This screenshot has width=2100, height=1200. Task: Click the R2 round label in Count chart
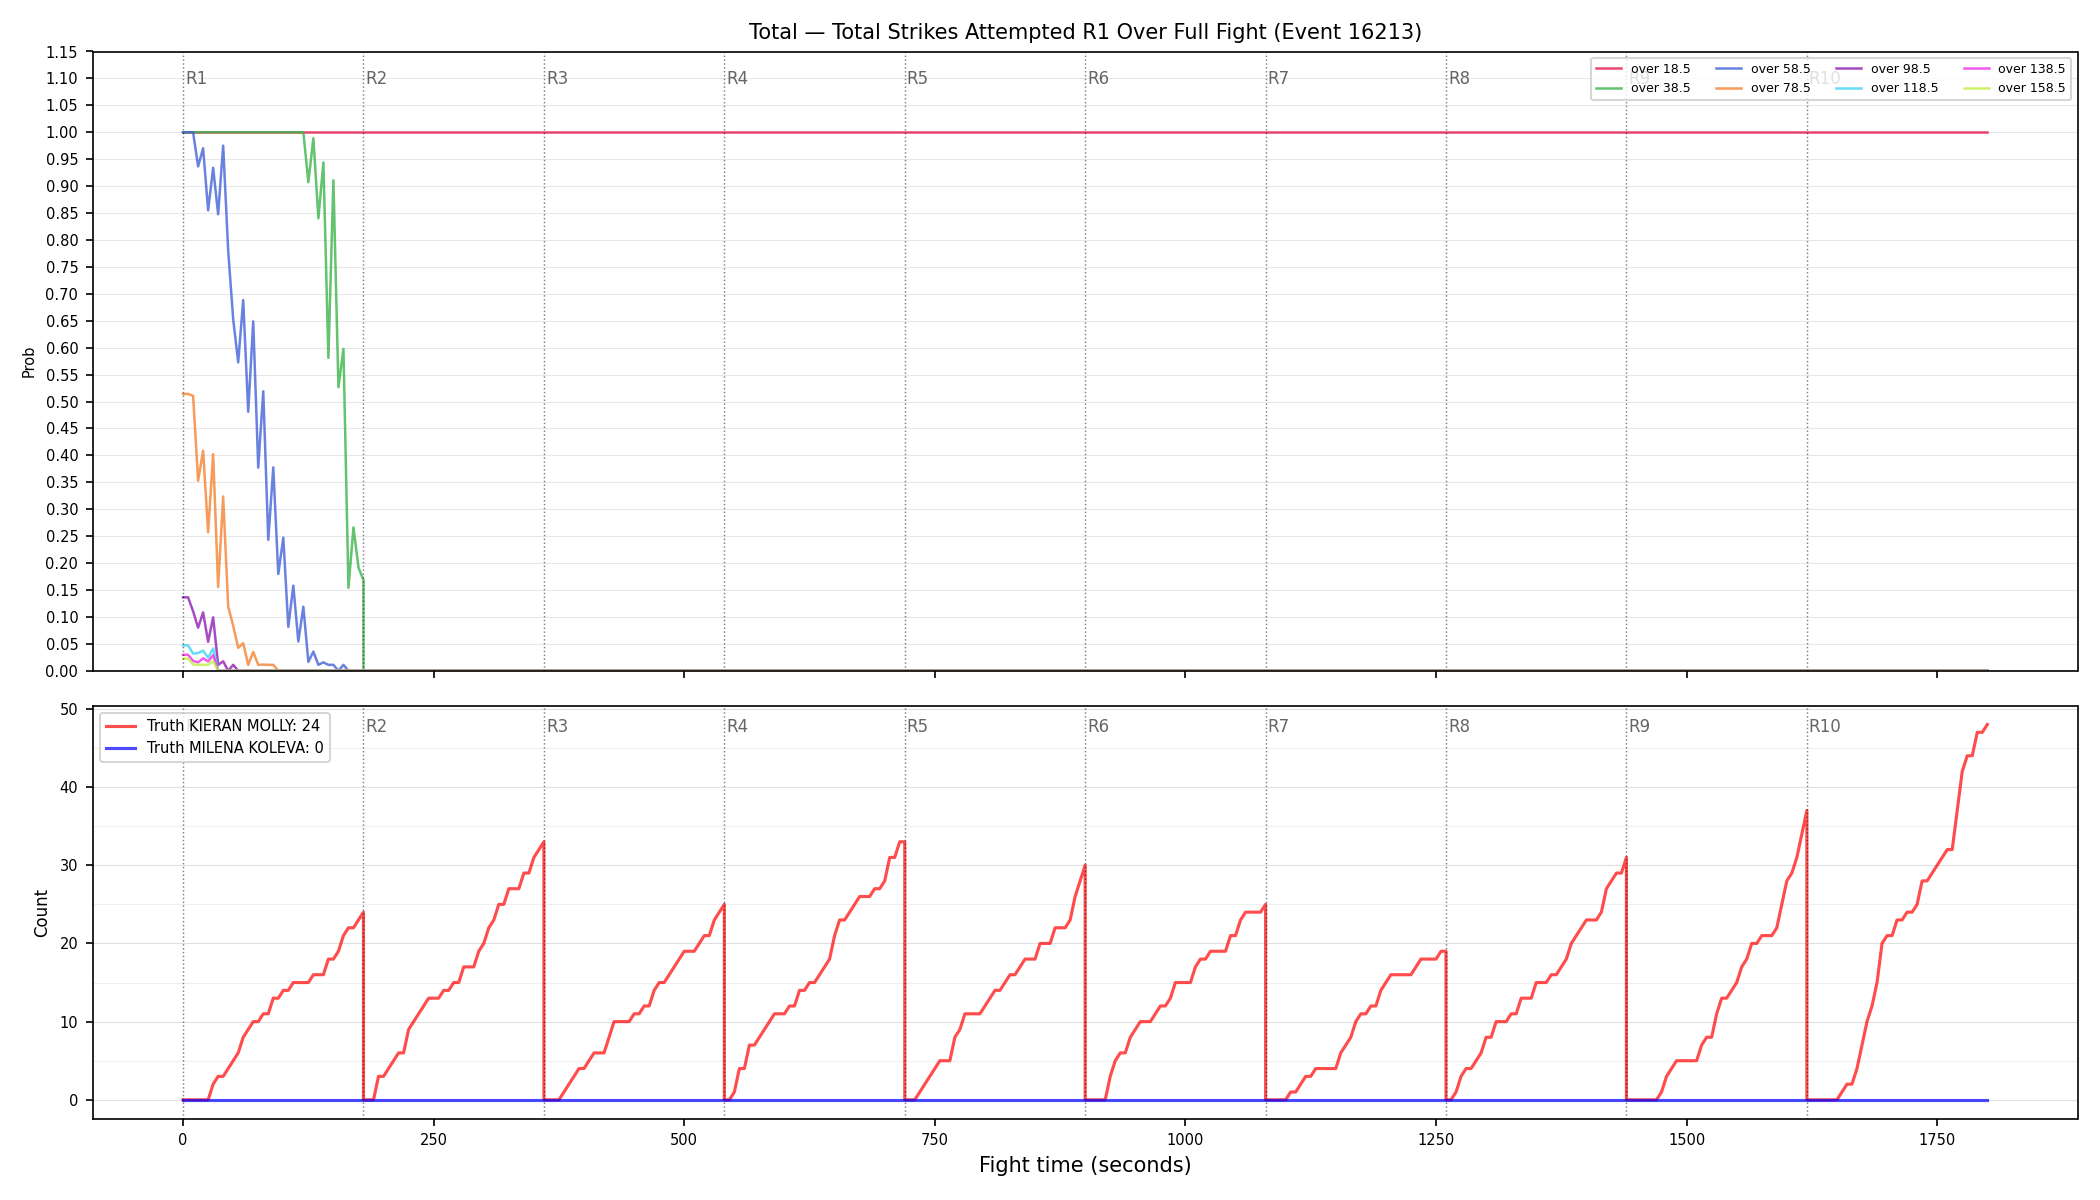click(376, 726)
